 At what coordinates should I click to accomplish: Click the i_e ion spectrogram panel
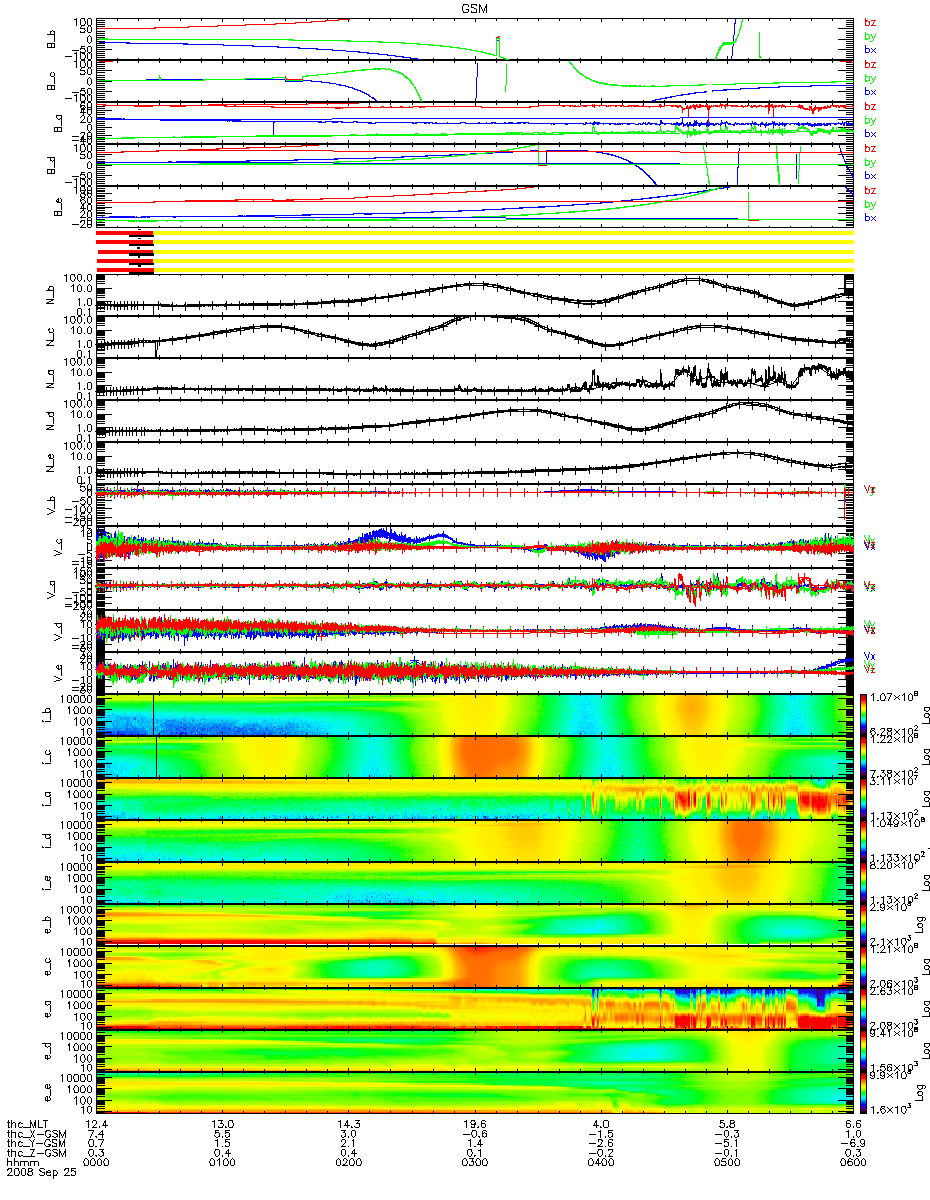pyautogui.click(x=475, y=882)
